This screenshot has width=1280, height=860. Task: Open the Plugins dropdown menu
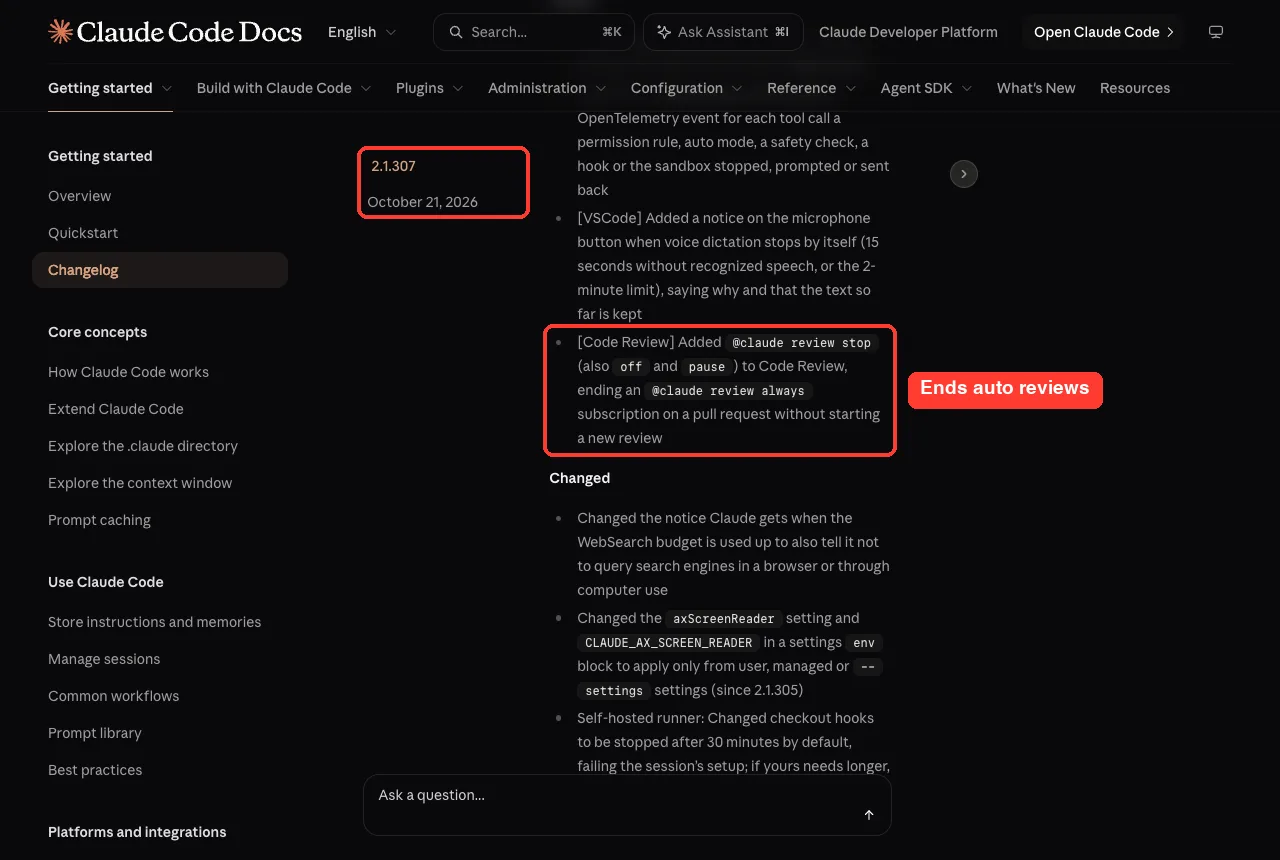tap(430, 88)
